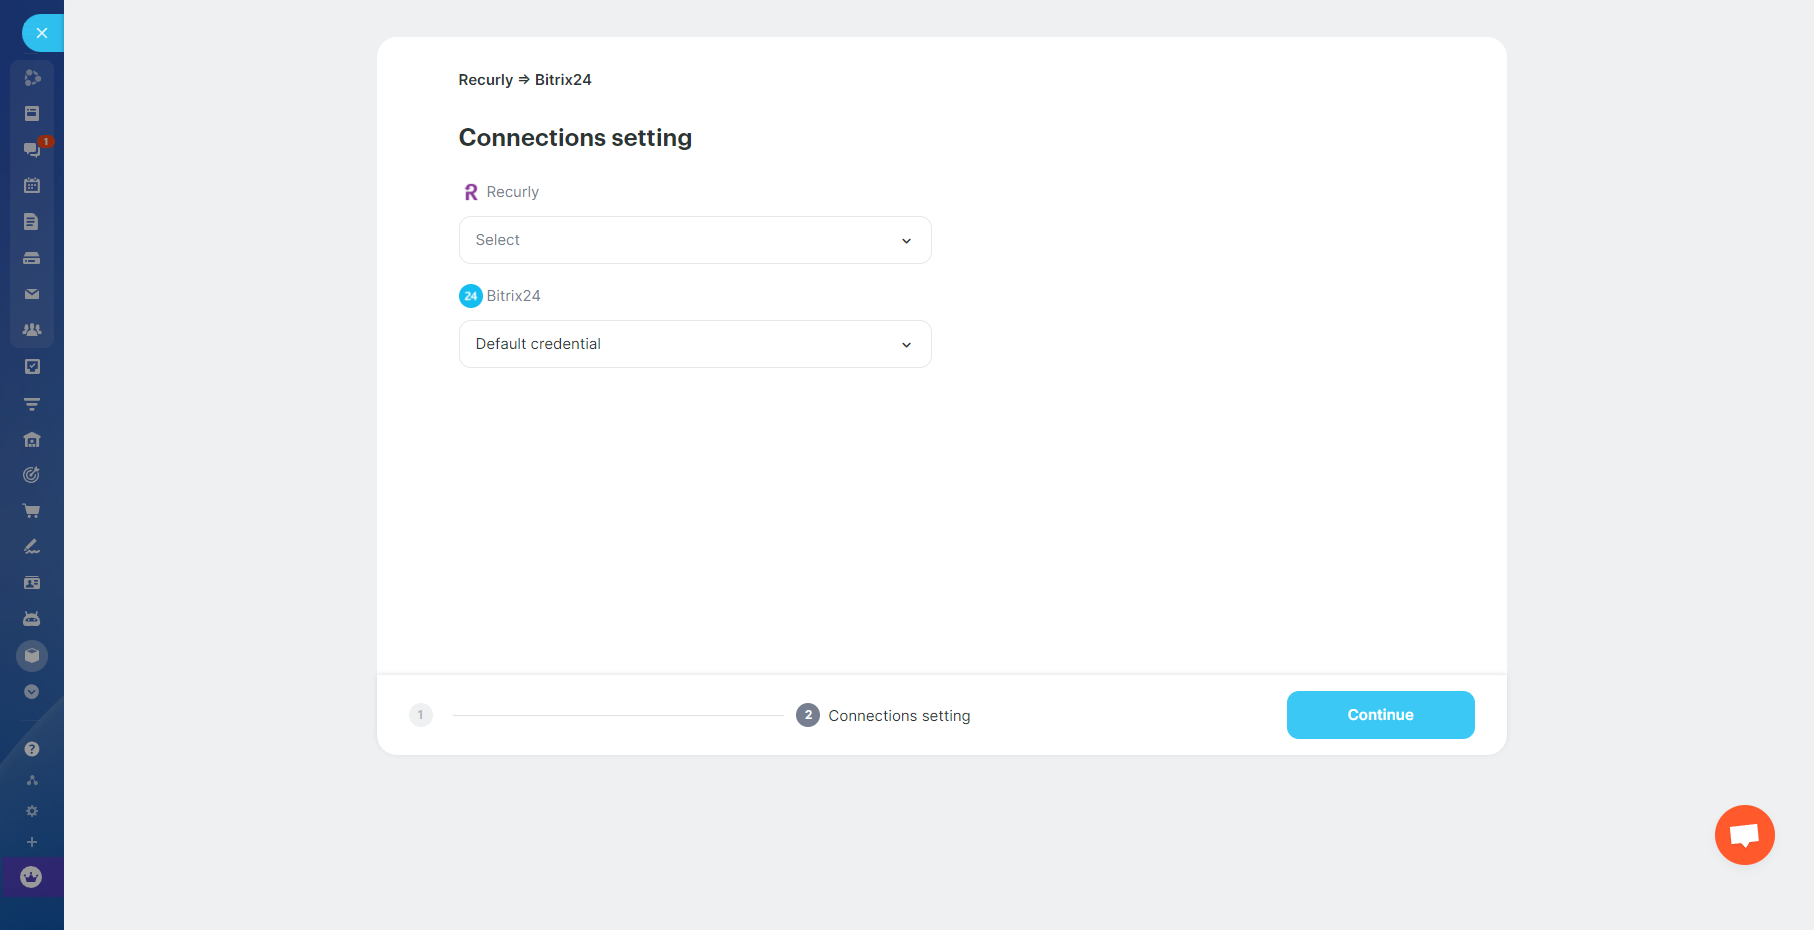
Task: Click step 1 in the progress stepper
Action: click(420, 715)
